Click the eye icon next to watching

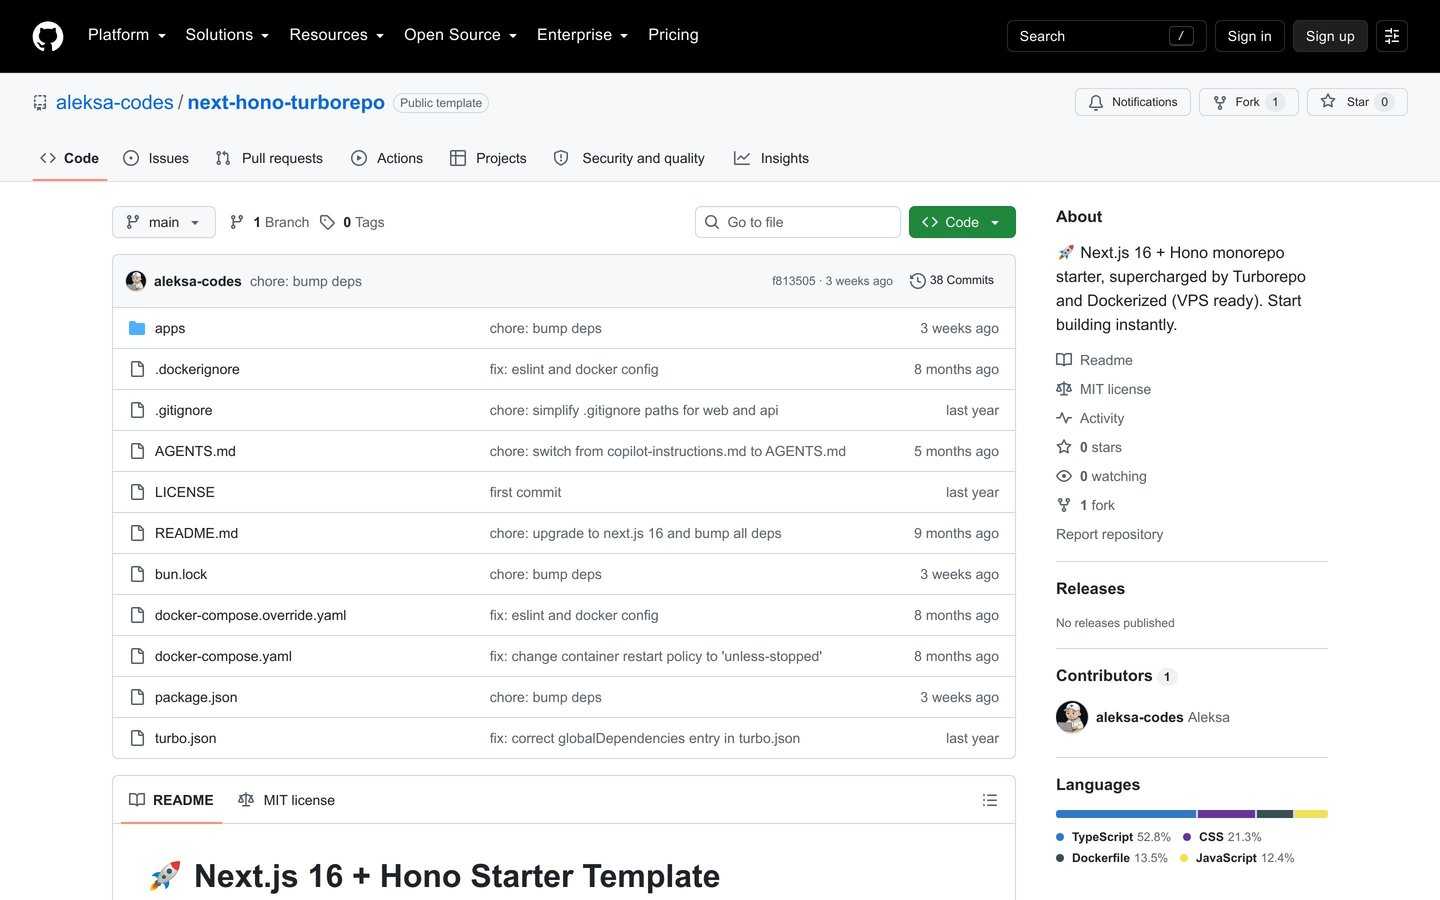(x=1064, y=476)
